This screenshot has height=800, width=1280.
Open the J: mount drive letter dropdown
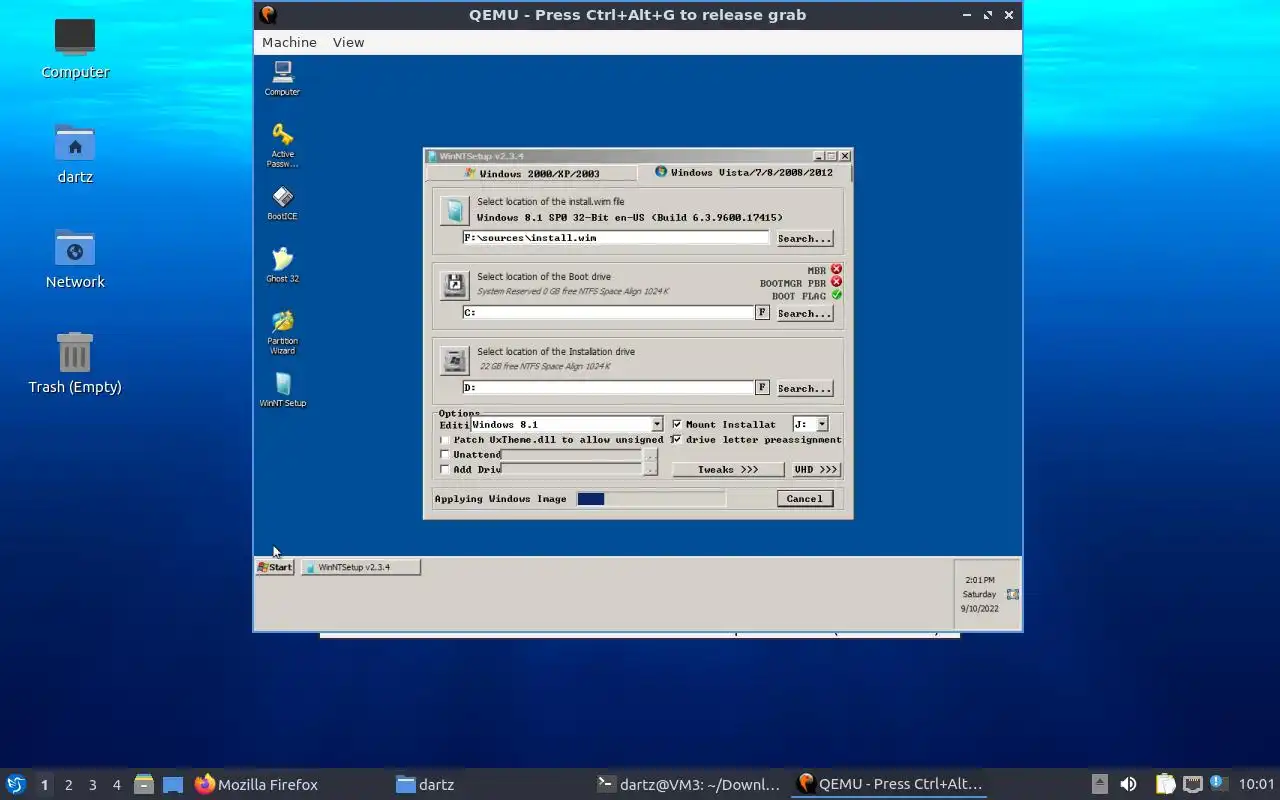pos(822,425)
